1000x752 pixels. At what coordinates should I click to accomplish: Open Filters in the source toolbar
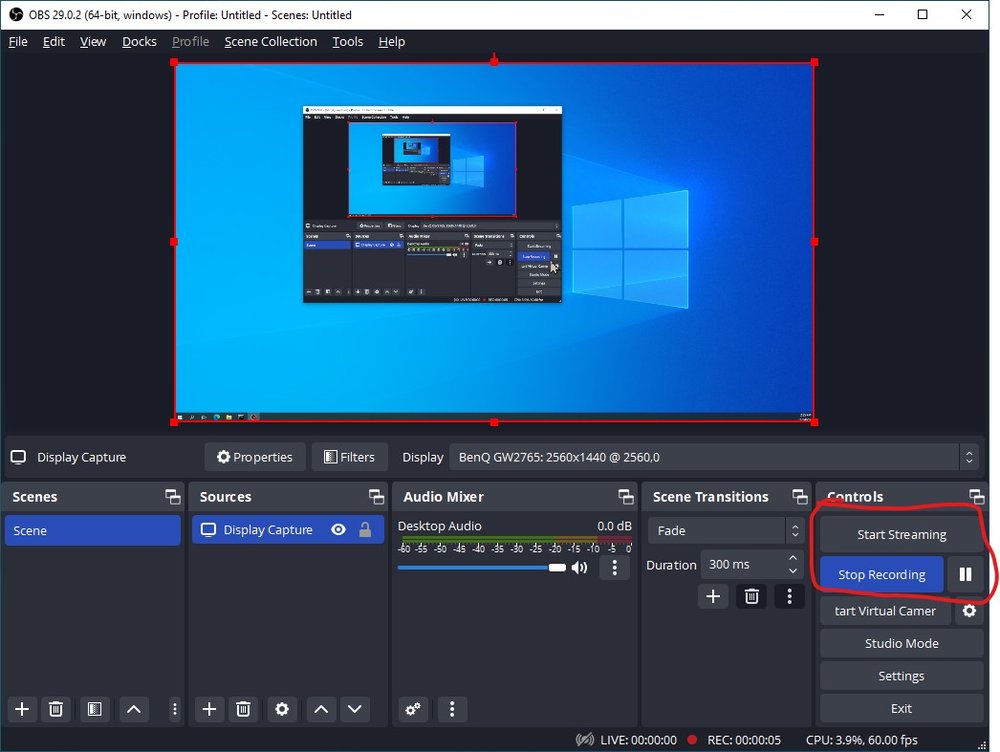[x=349, y=457]
